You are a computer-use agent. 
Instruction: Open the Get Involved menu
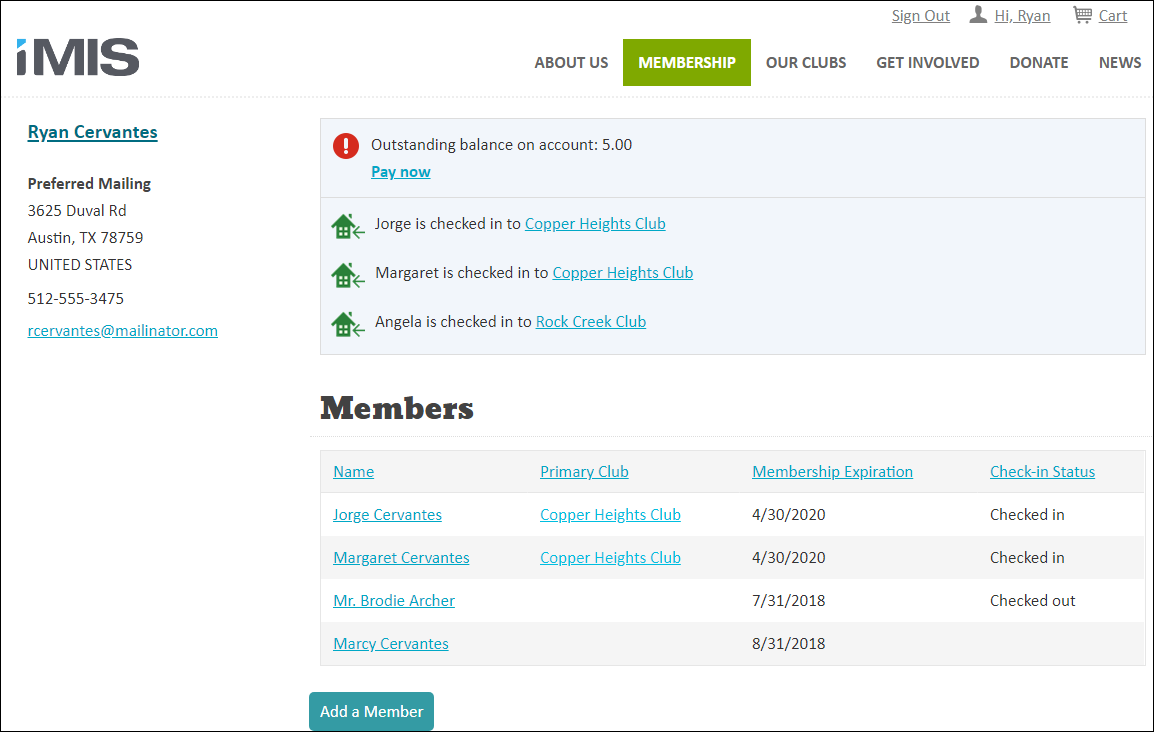pos(927,63)
